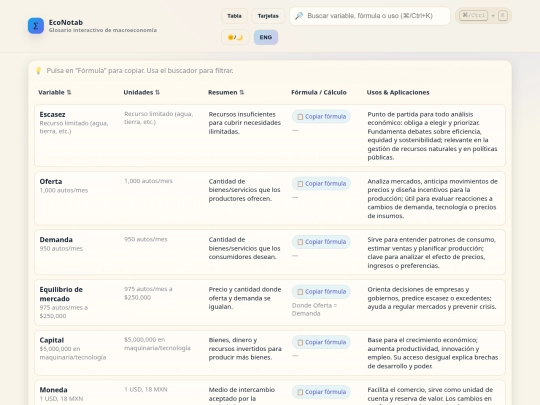Click the ⌘/Ctrl keyboard shortcut hint

473,15
